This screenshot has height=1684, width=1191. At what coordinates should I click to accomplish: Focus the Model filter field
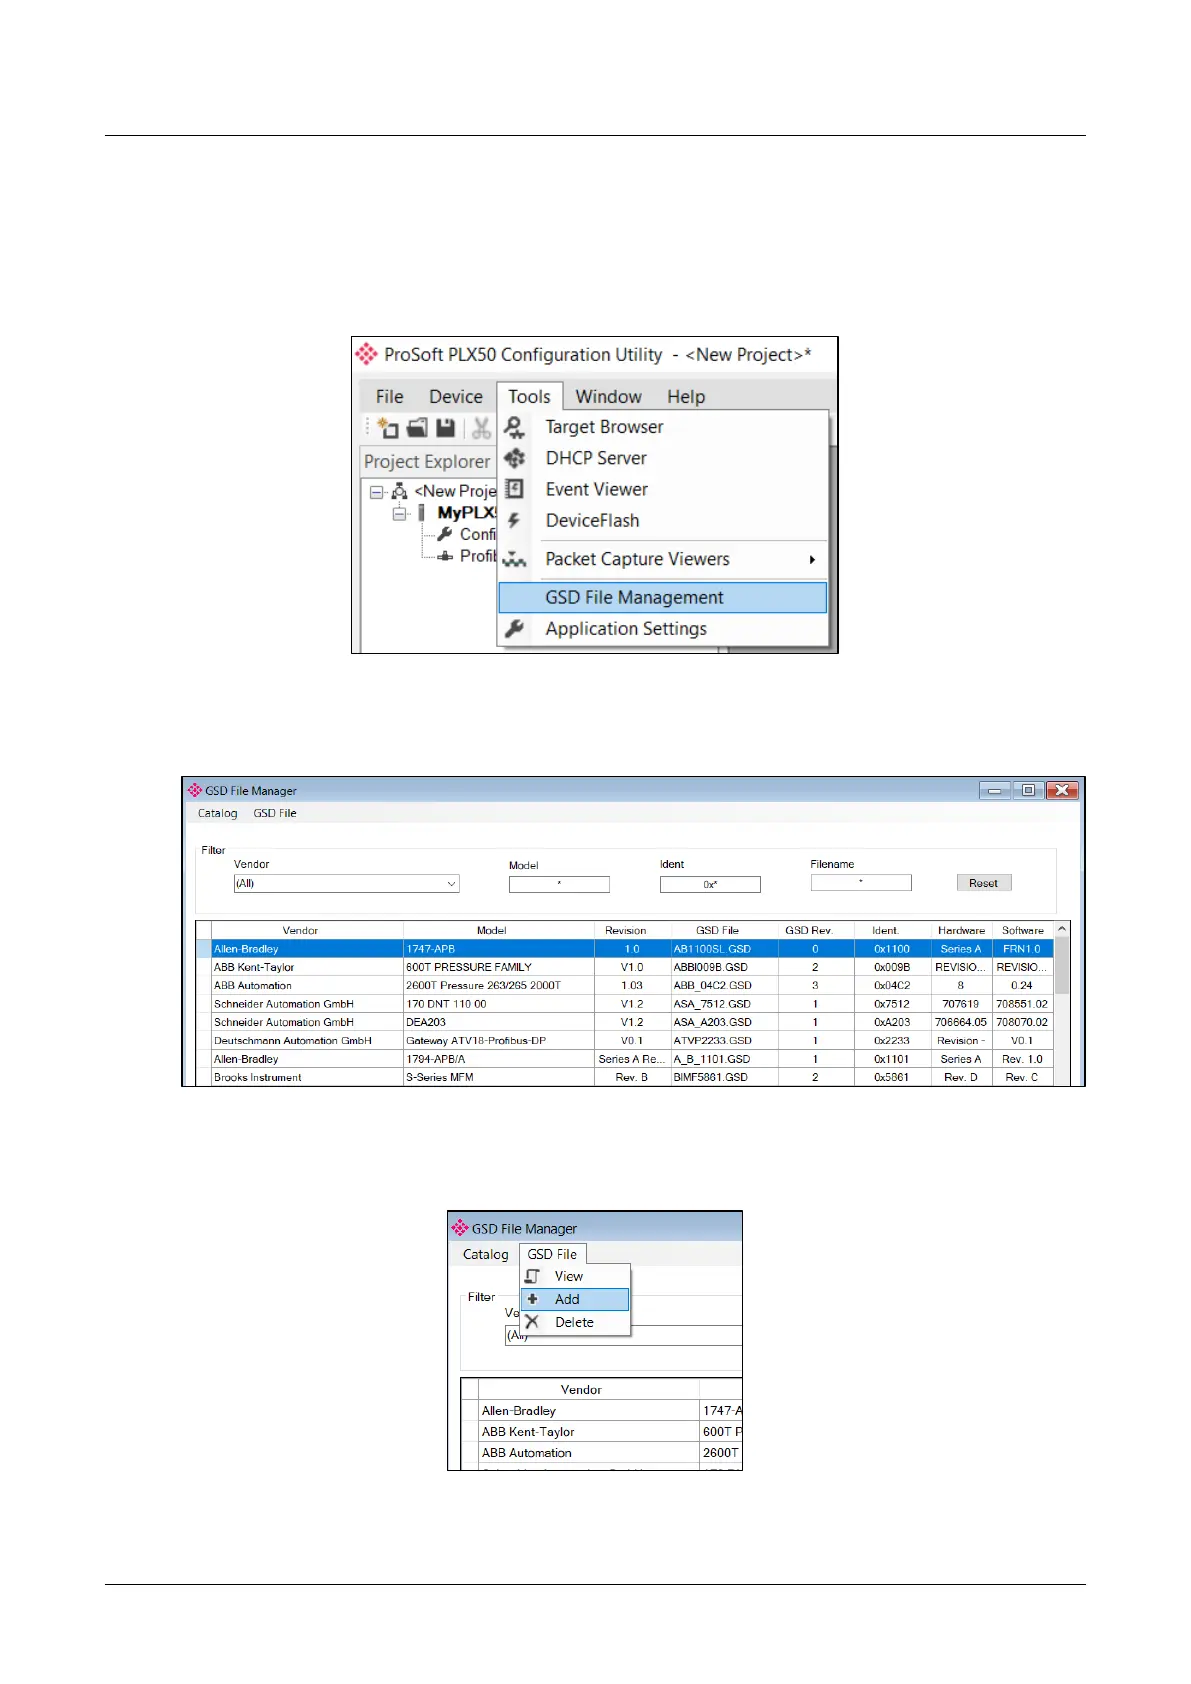[559, 884]
